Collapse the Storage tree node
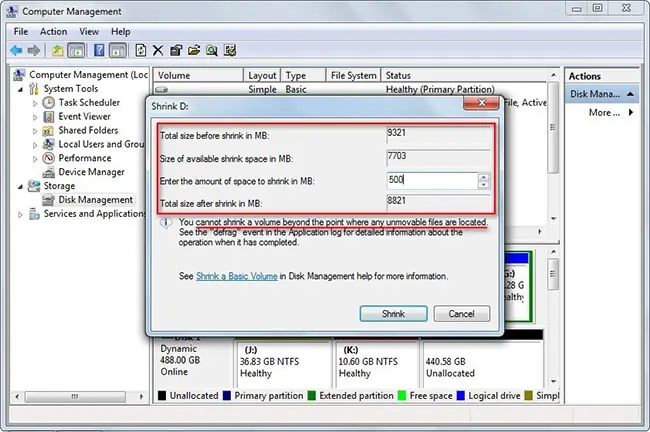 [x=20, y=187]
